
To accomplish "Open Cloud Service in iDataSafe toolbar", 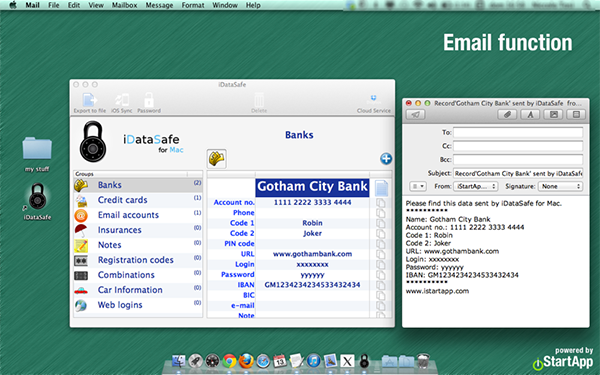I will [374, 103].
